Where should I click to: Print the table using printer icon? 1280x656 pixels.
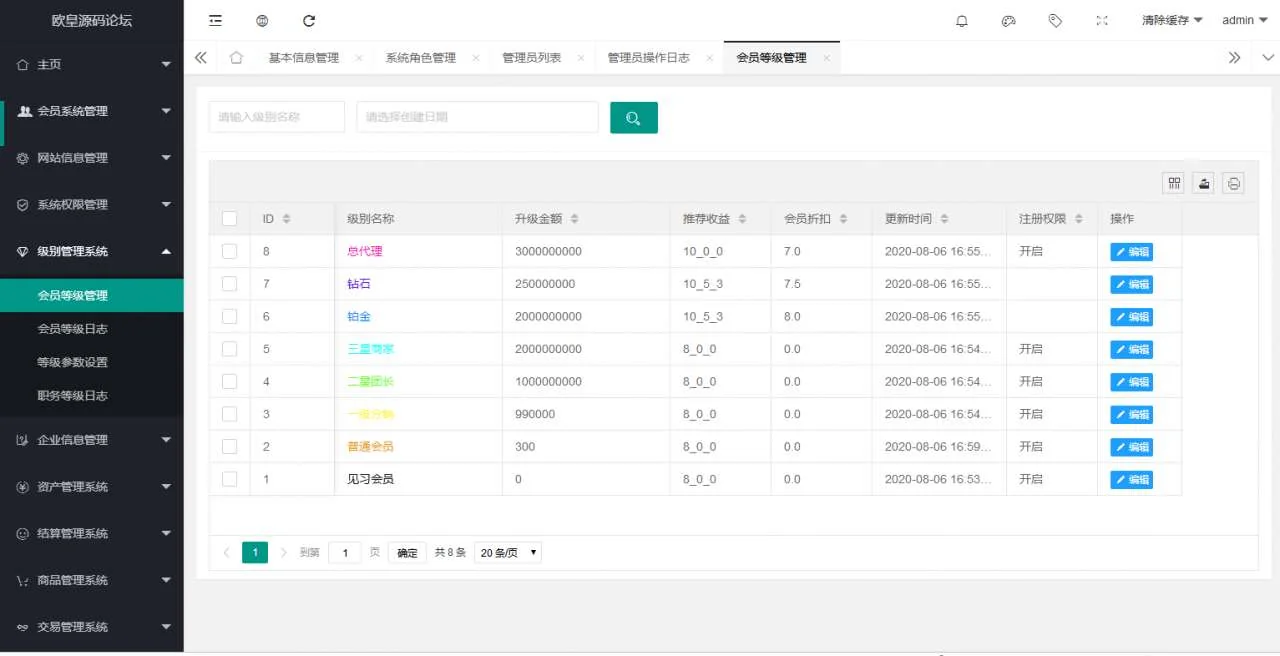(1234, 183)
